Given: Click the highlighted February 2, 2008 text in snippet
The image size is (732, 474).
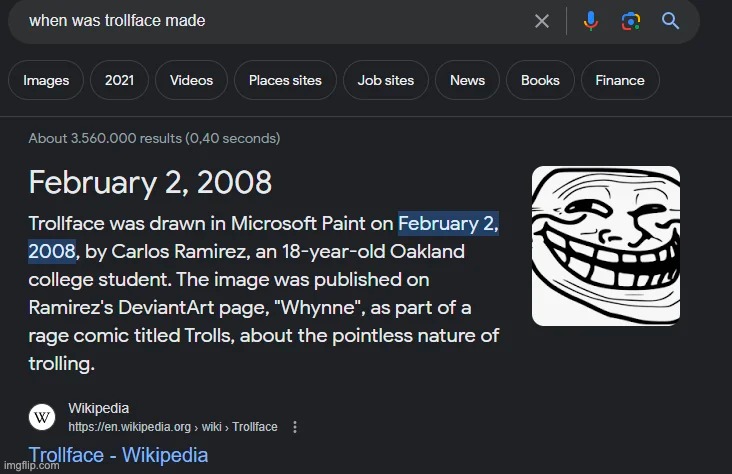Looking at the screenshot, I should pyautogui.click(x=448, y=224).
